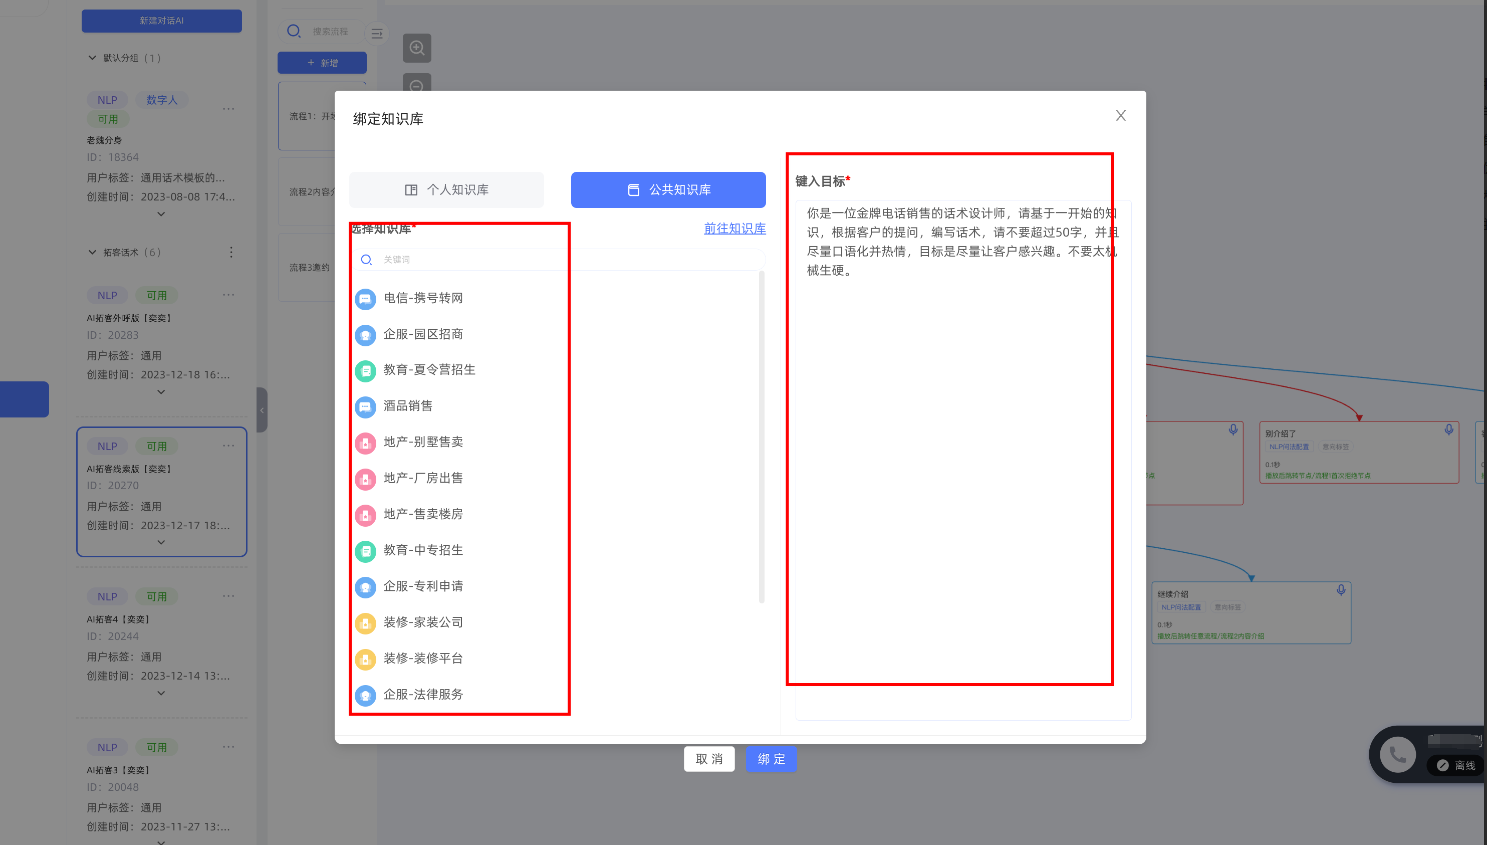The width and height of the screenshot is (1487, 845).
Task: Collapse the 拓客话术 group
Action: 93,252
